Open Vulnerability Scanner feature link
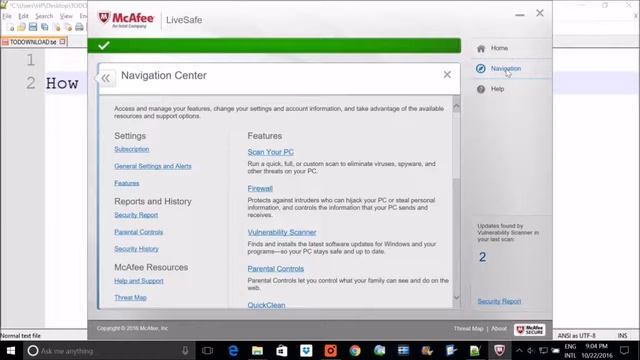The width and height of the screenshot is (640, 360). [282, 232]
